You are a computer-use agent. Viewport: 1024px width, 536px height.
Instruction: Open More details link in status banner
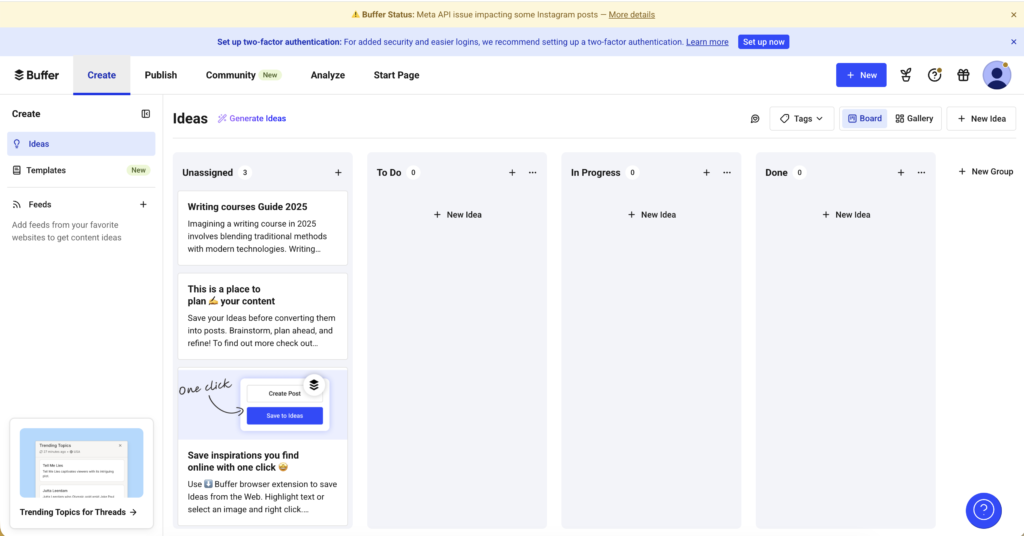pos(631,15)
